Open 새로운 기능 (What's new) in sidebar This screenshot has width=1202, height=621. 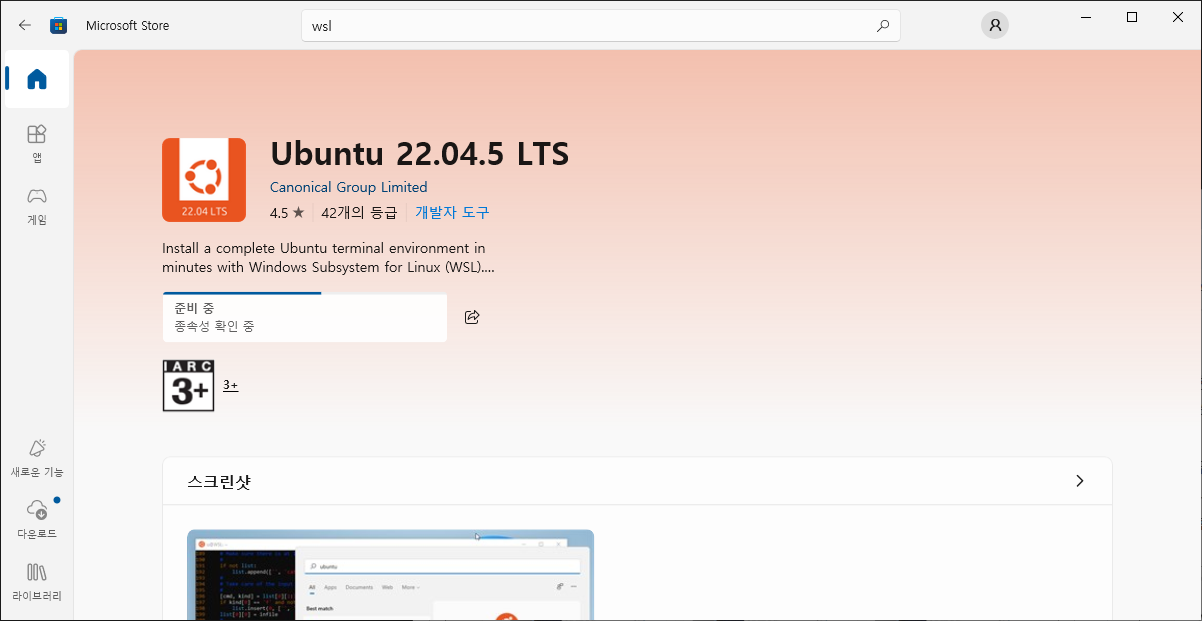pos(37,457)
